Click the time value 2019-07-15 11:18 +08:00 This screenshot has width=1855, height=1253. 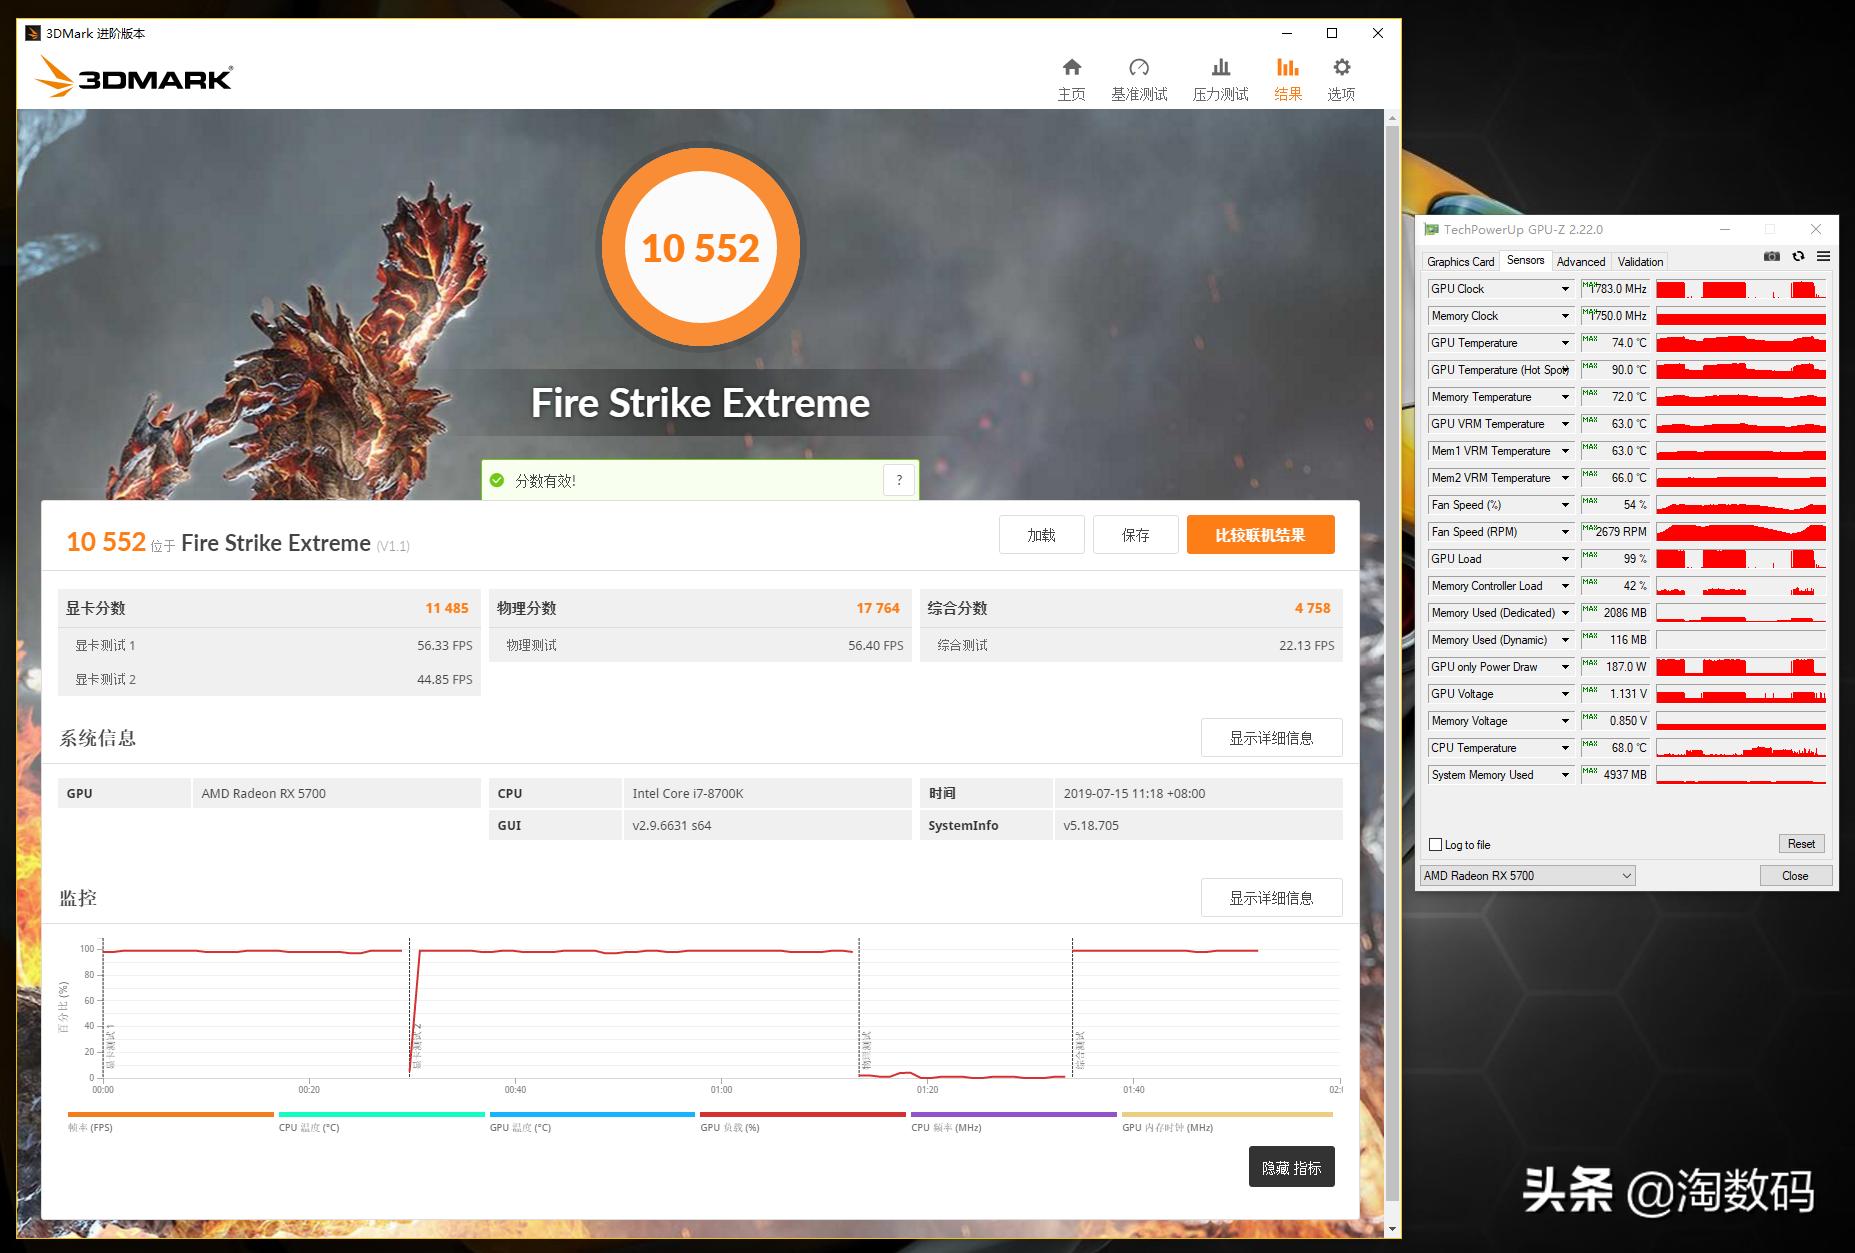point(1198,793)
